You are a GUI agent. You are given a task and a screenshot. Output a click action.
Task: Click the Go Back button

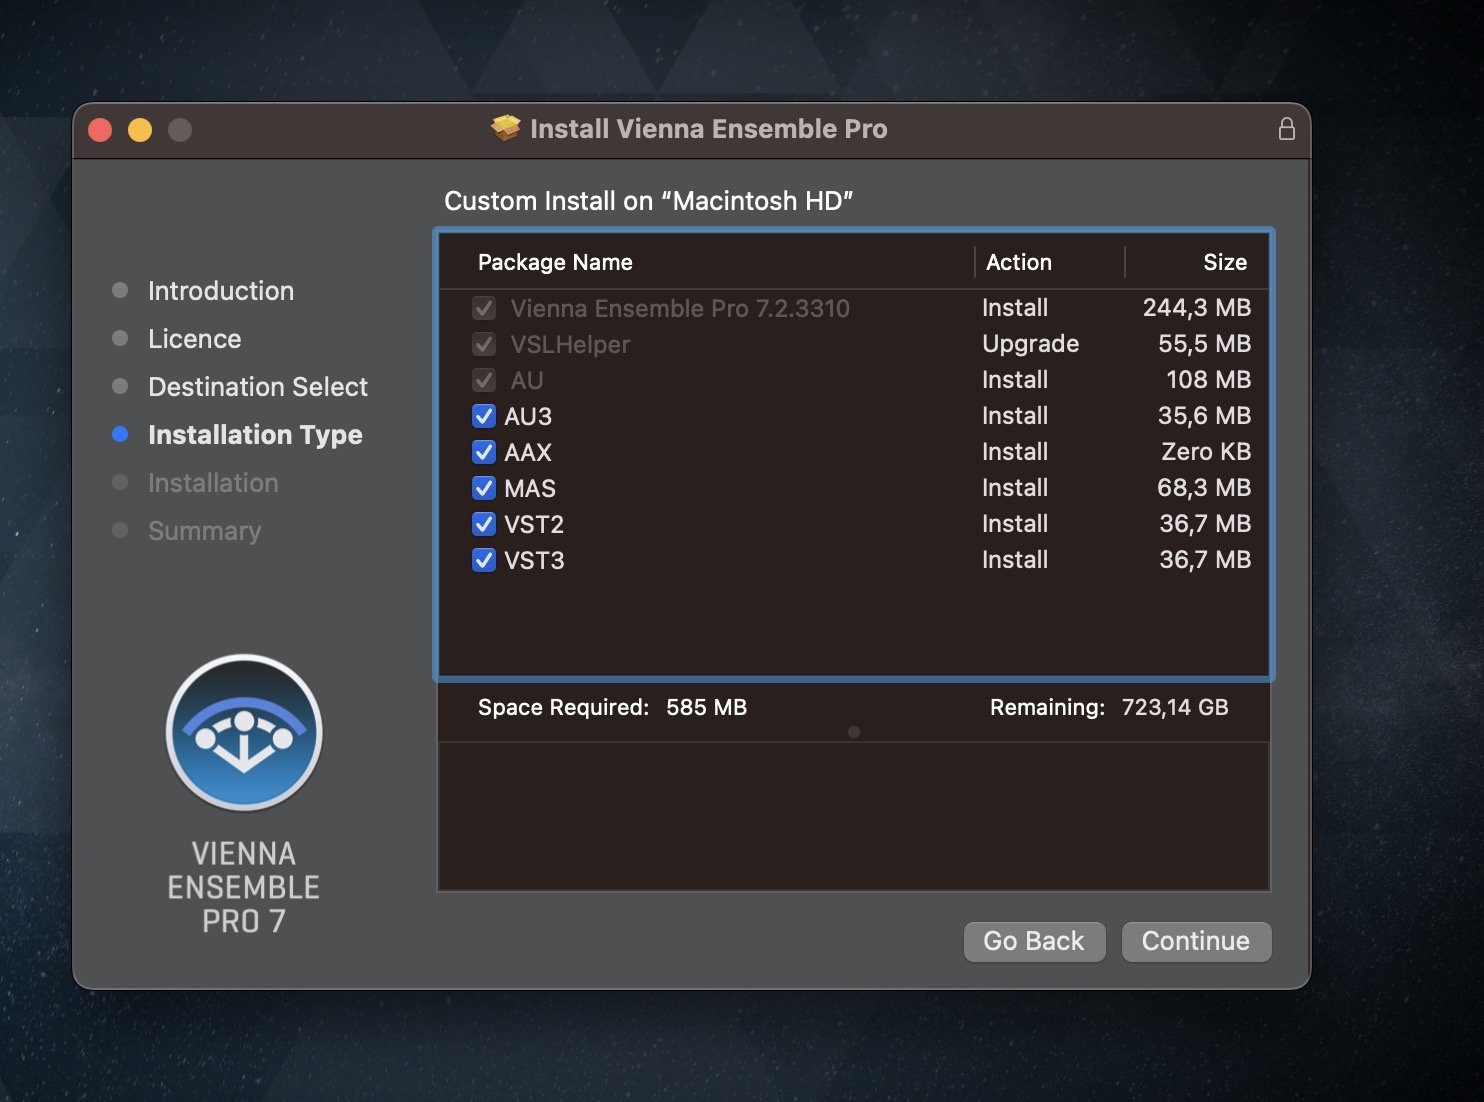tap(1034, 941)
